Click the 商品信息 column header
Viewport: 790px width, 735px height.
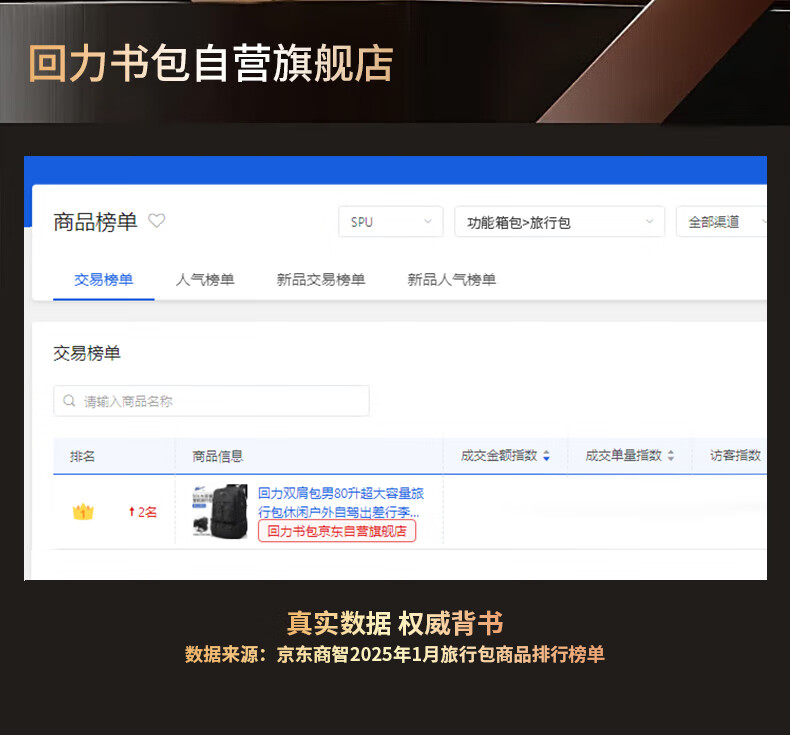coord(218,456)
